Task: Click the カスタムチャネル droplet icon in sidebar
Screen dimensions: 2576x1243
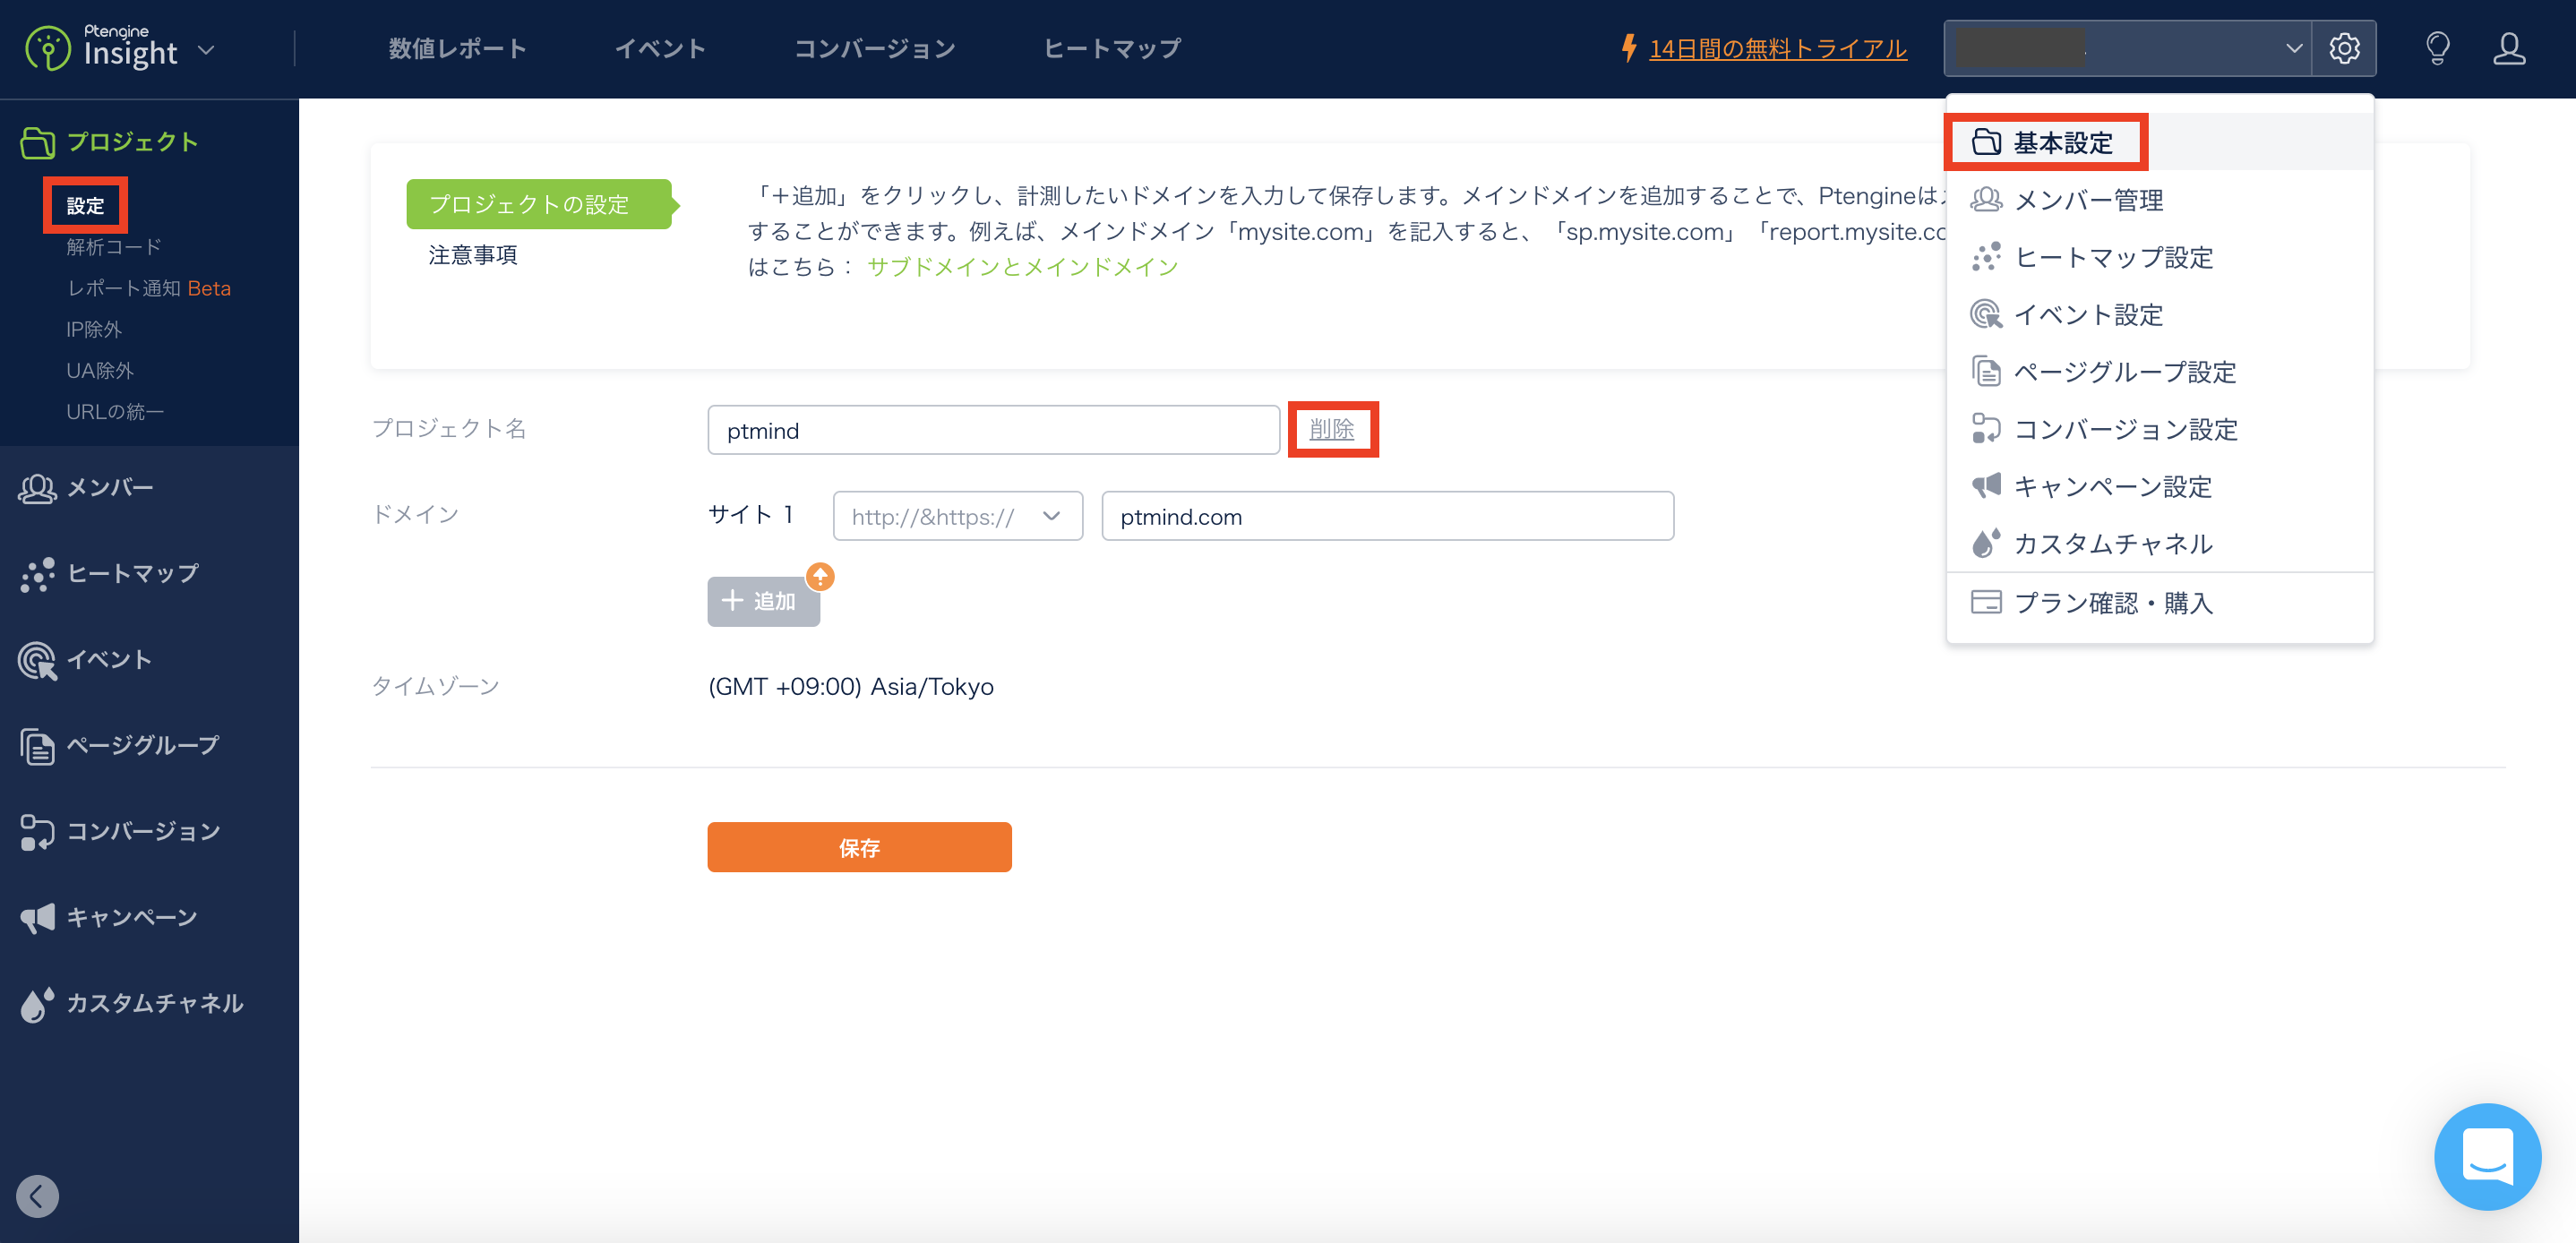Action: click(37, 1004)
